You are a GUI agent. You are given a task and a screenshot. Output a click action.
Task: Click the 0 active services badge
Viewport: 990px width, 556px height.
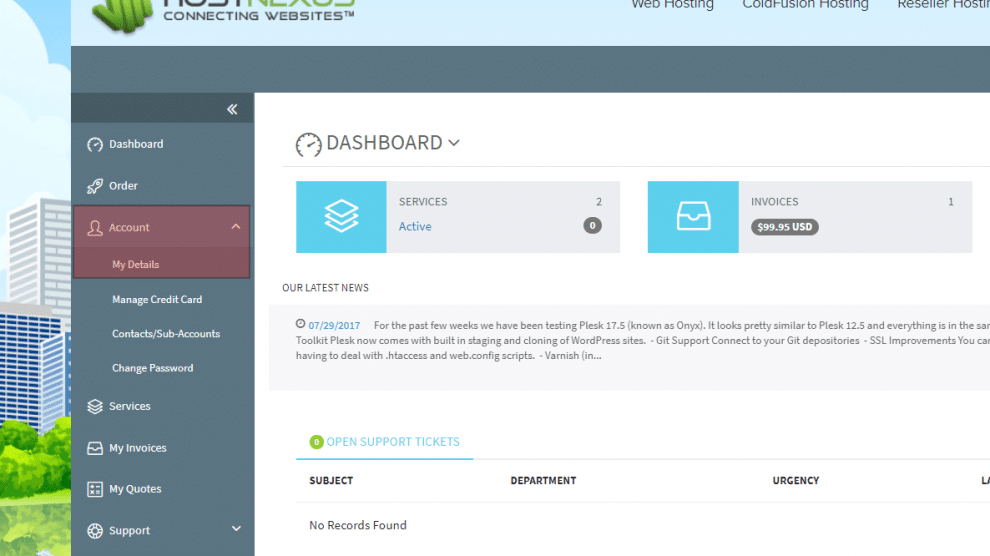pos(592,225)
